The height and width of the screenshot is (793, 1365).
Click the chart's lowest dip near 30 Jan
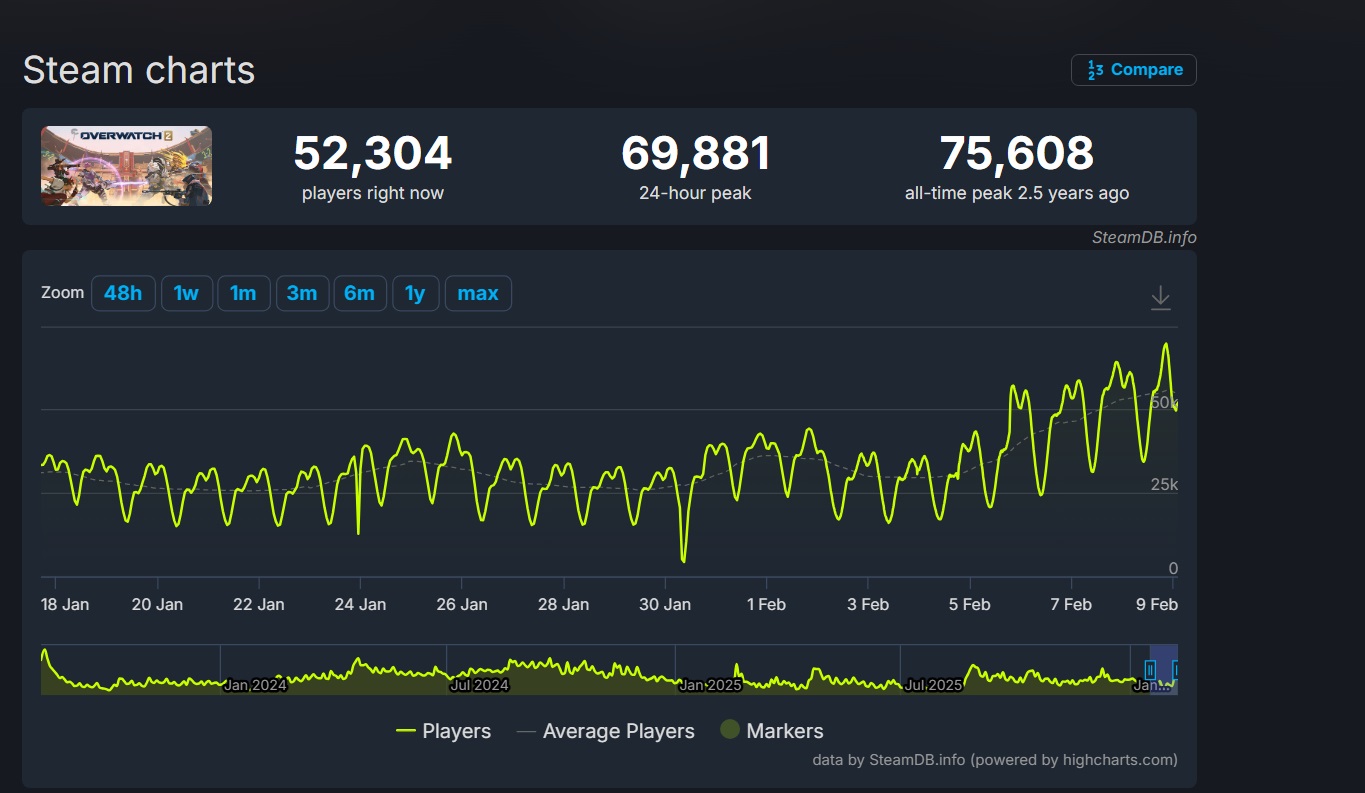click(684, 558)
